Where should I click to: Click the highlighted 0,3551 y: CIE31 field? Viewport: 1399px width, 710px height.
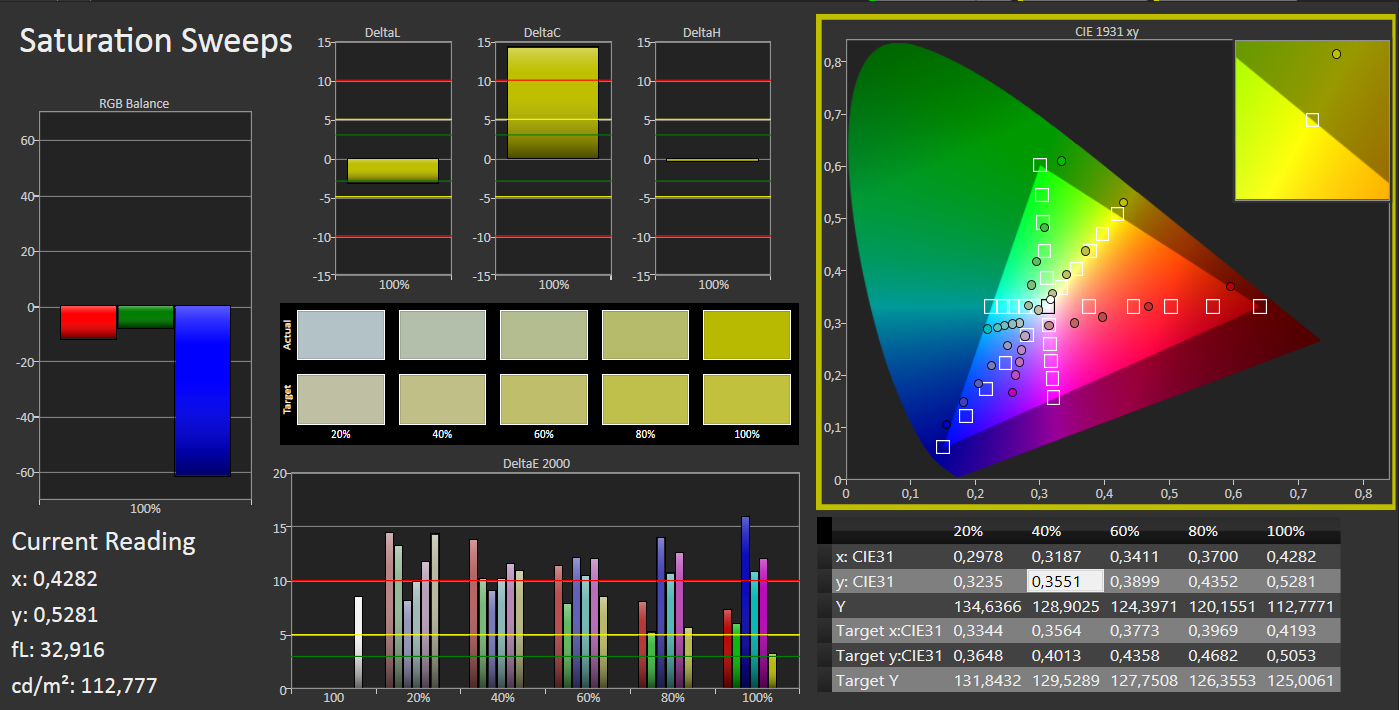(x=1065, y=581)
